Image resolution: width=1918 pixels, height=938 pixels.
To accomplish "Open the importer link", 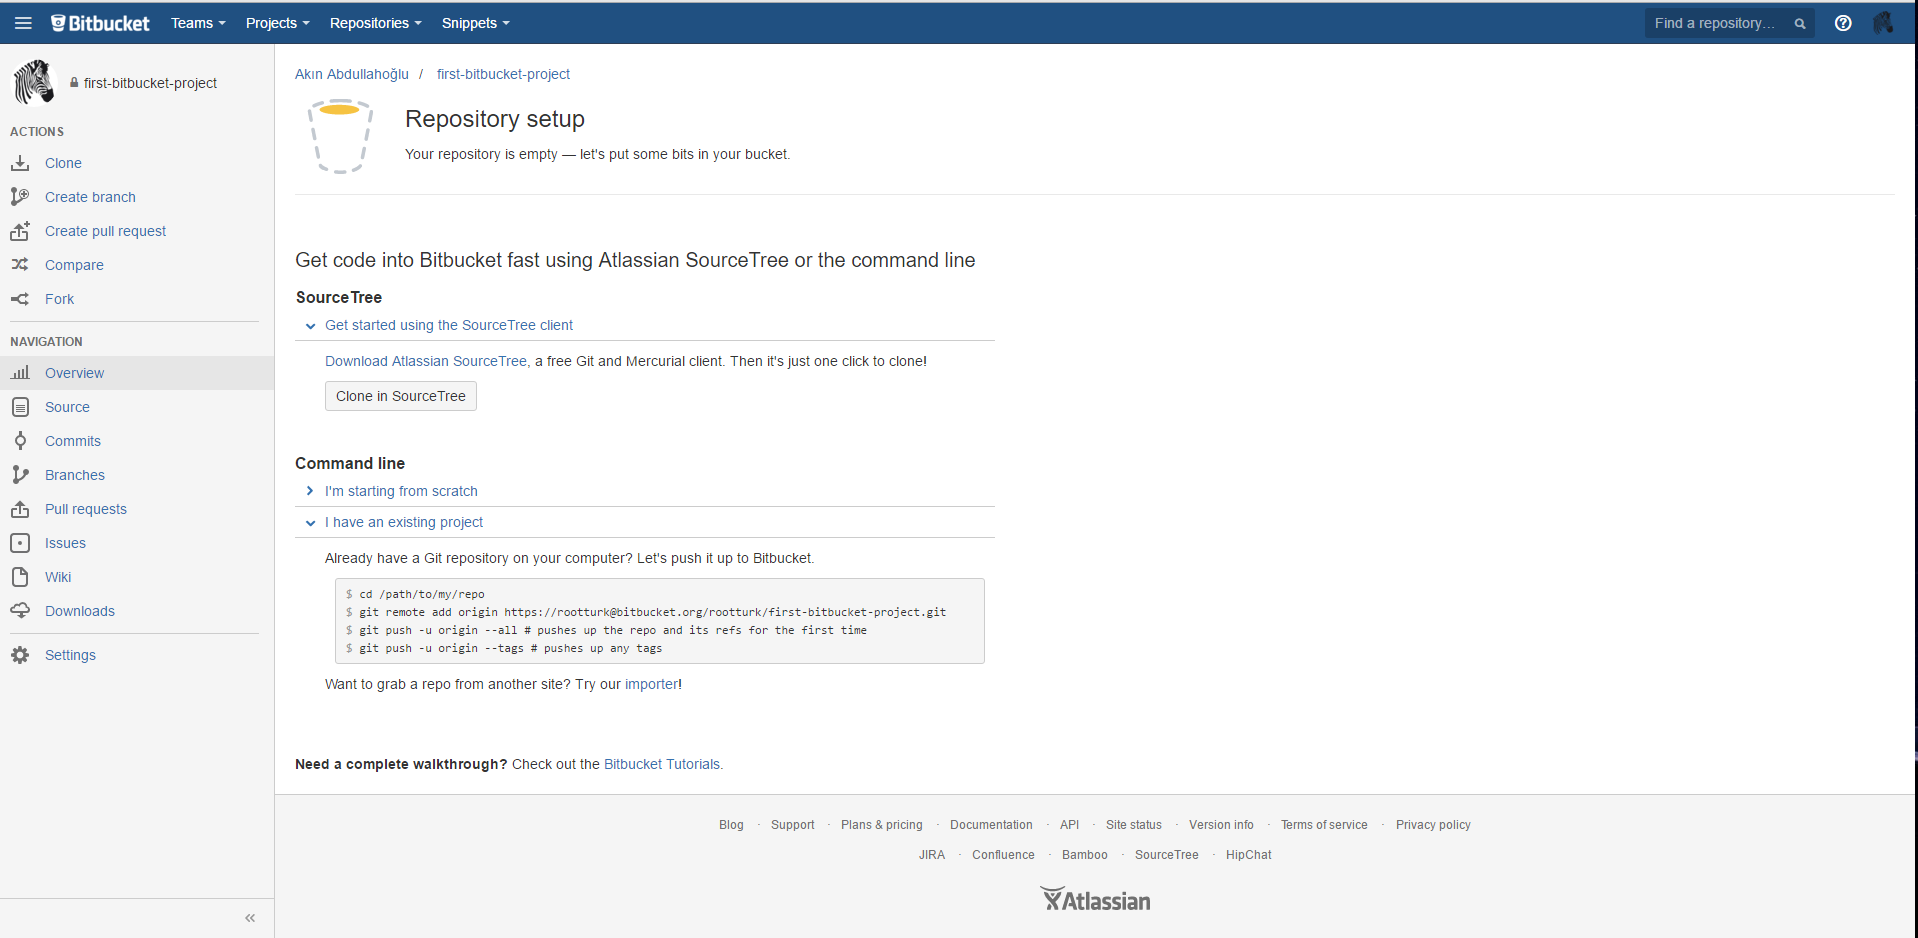I will point(651,684).
